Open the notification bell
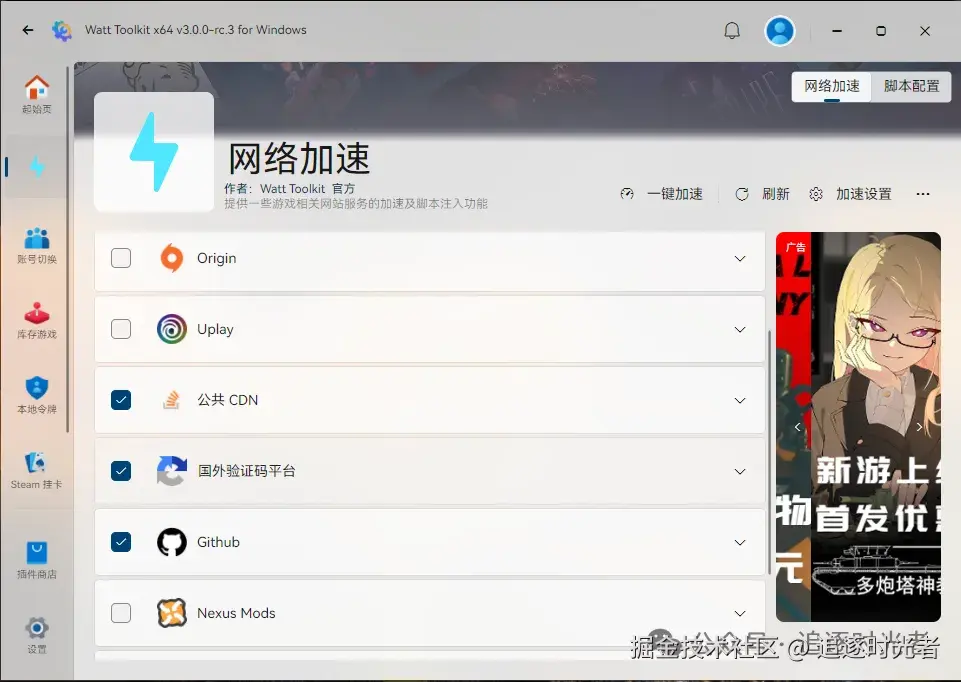This screenshot has width=961, height=682. (x=731, y=30)
